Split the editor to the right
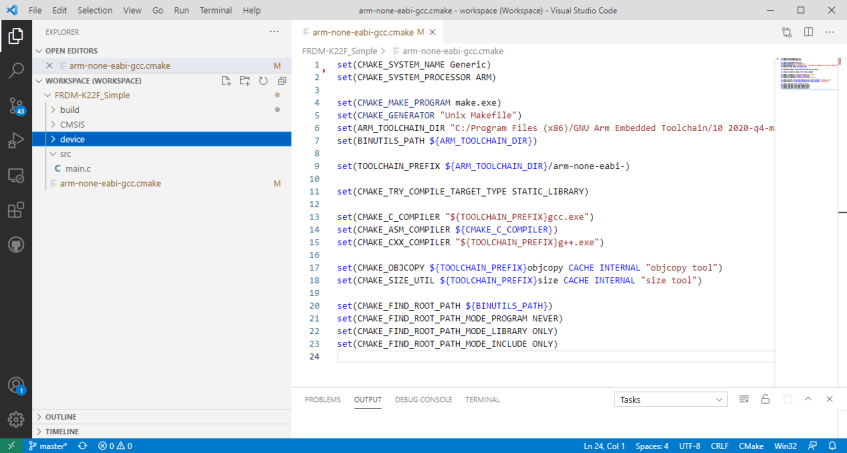The width and height of the screenshot is (847, 453). [x=807, y=32]
